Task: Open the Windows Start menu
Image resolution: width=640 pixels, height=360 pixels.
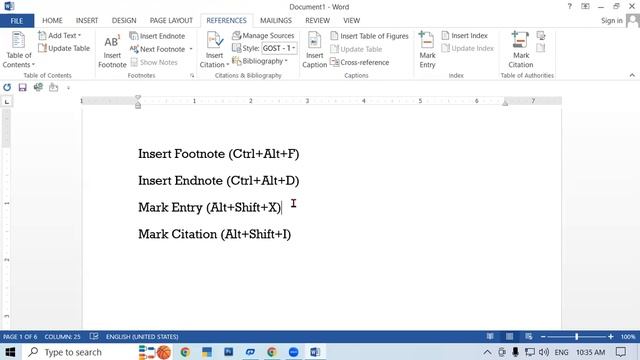Action: click(10, 352)
